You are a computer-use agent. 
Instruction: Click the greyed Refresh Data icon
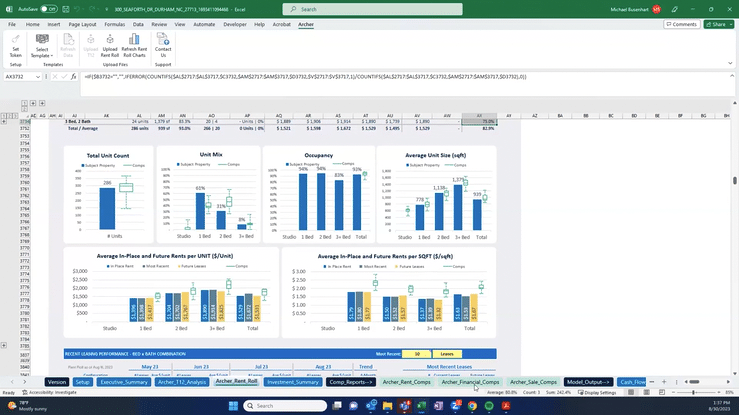point(68,46)
